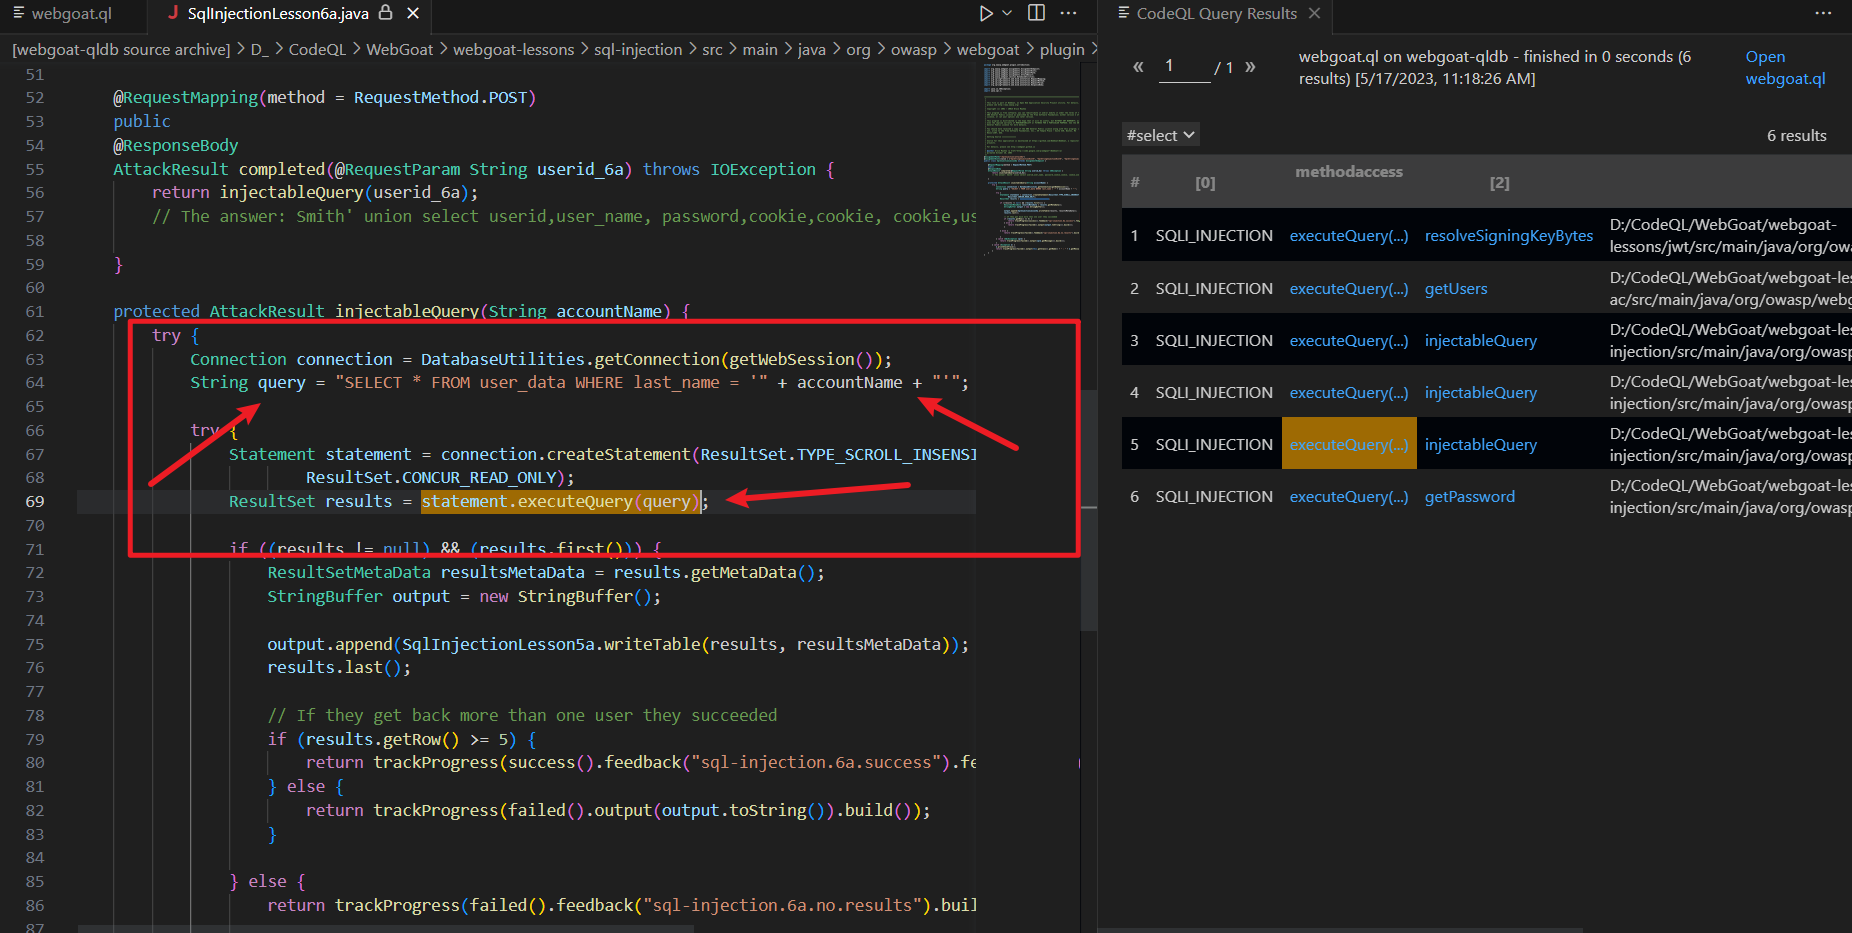
Task: Sort by [2] column header
Action: pos(1499,183)
